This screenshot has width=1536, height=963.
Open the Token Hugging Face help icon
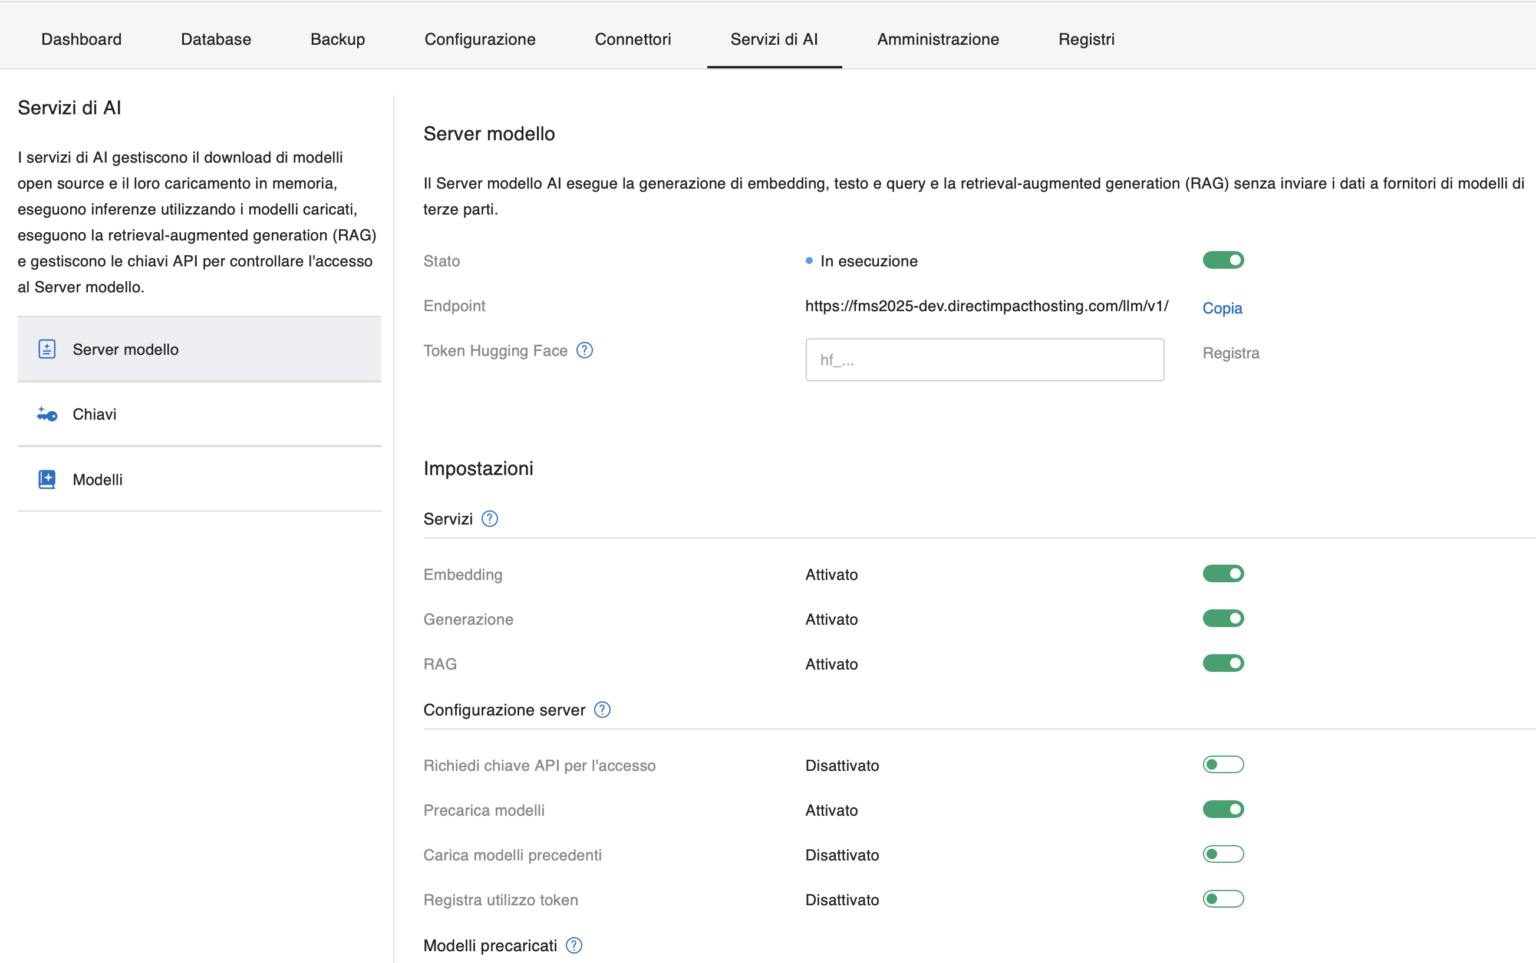coord(585,350)
